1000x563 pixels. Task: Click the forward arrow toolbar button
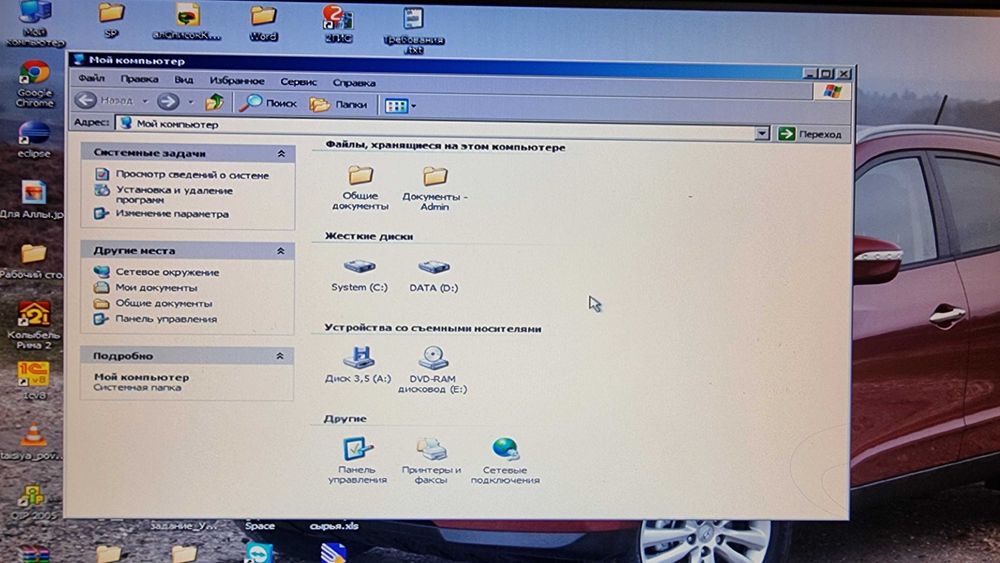click(x=168, y=101)
